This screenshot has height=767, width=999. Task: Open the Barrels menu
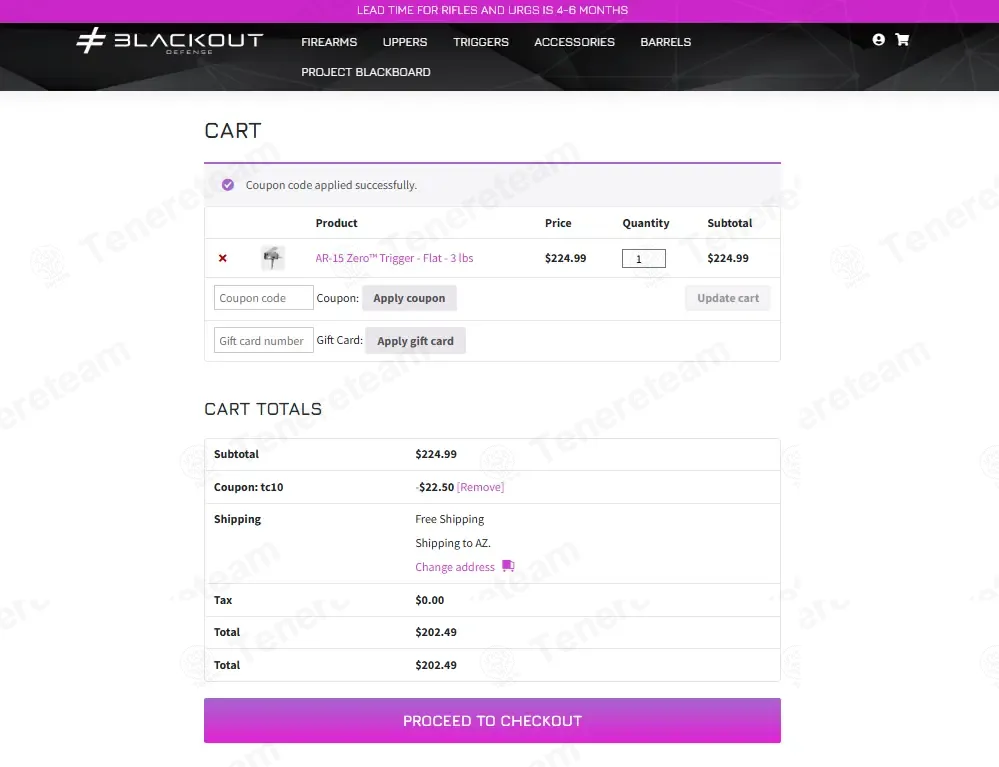[665, 42]
